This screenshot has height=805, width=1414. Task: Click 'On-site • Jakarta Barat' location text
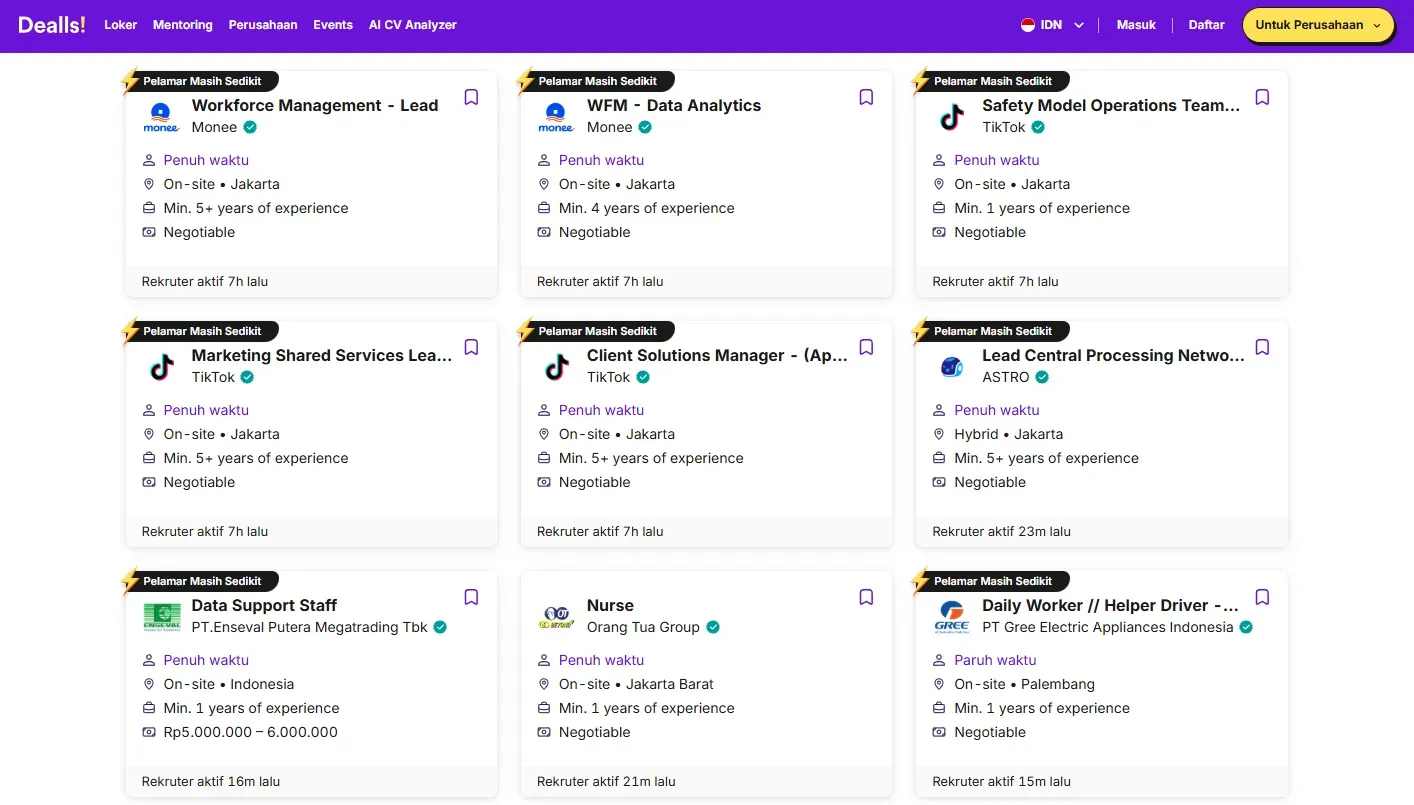coord(636,684)
